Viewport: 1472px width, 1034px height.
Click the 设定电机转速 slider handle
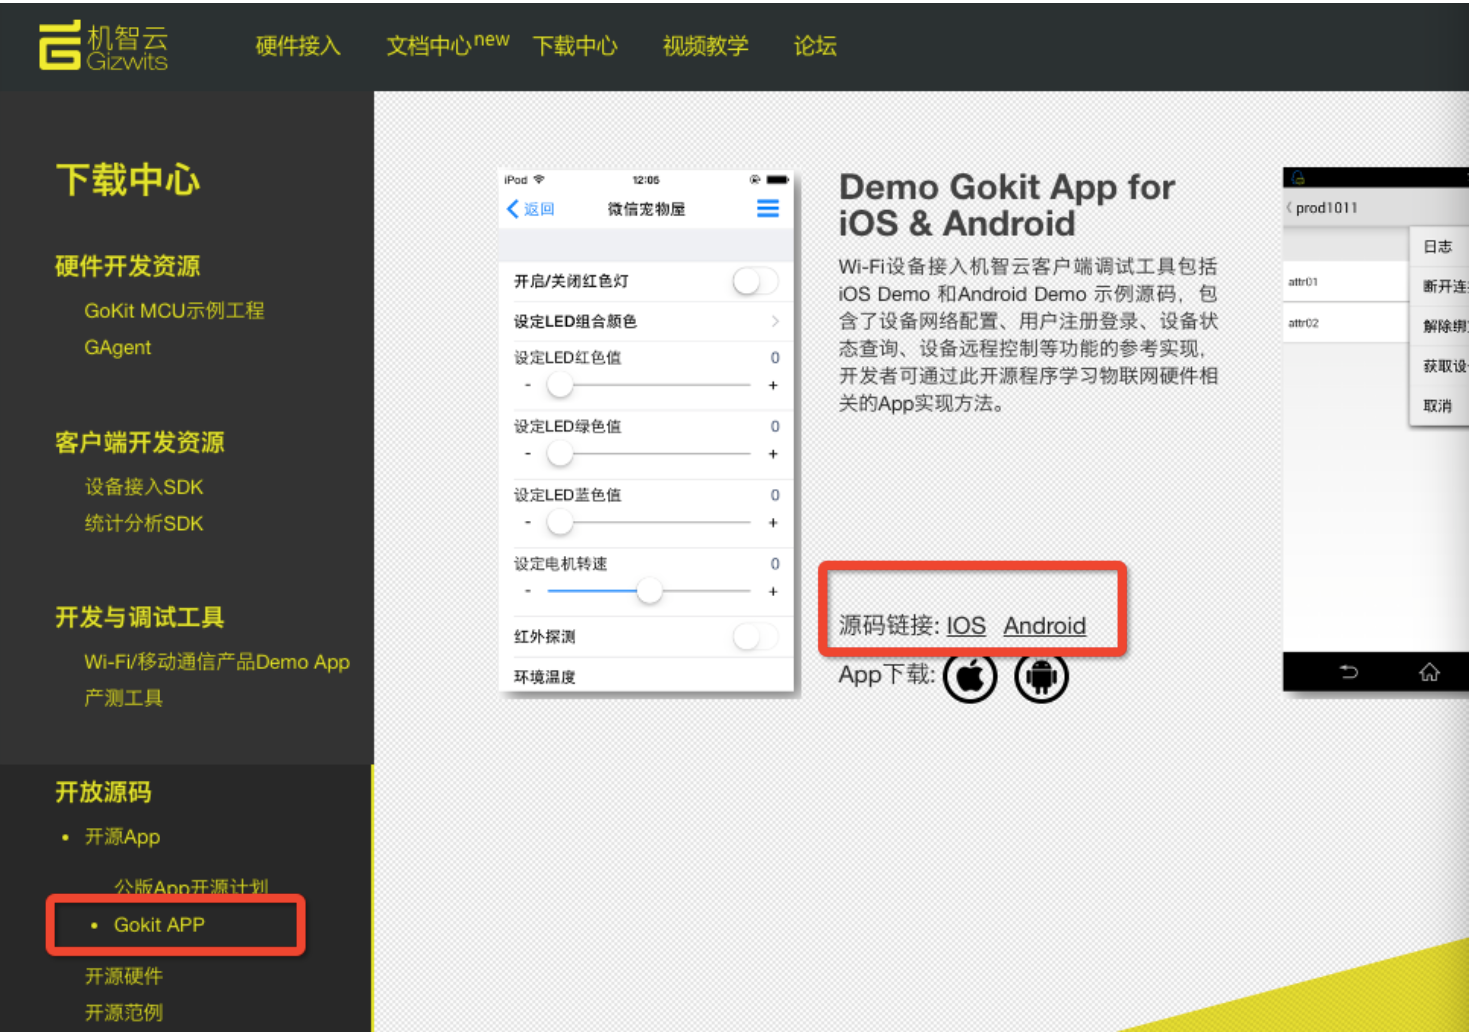[649, 591]
